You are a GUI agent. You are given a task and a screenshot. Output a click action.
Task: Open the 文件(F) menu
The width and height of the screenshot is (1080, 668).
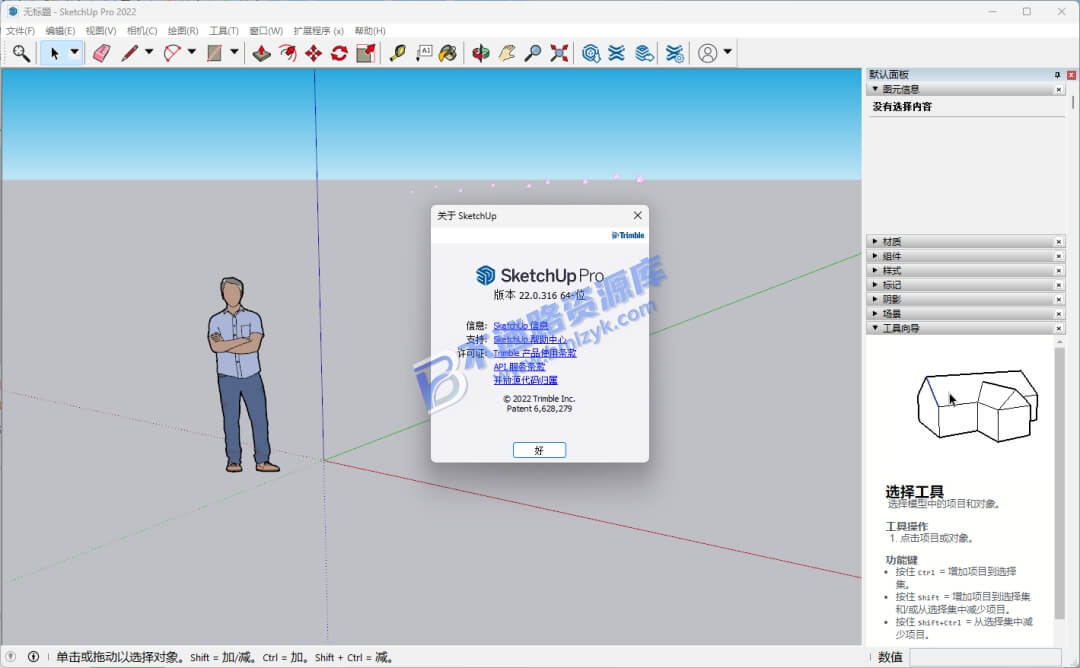(20, 31)
